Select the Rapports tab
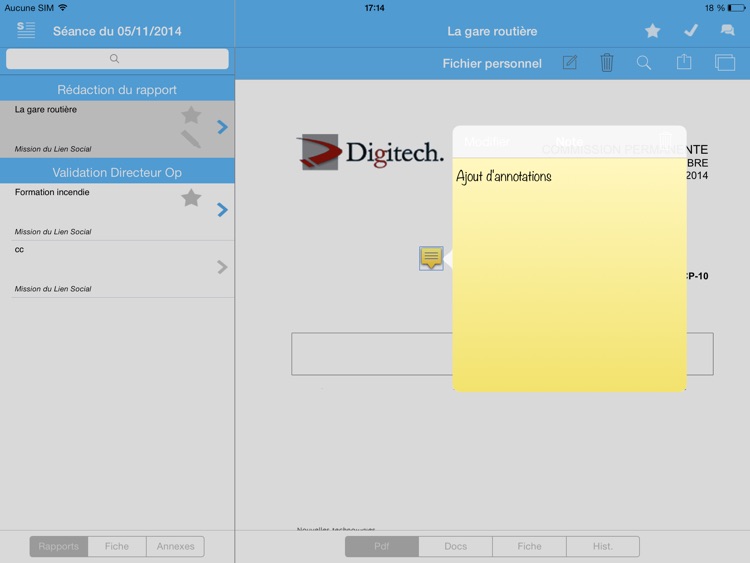Screen dimensions: 750x563 (x=59, y=546)
